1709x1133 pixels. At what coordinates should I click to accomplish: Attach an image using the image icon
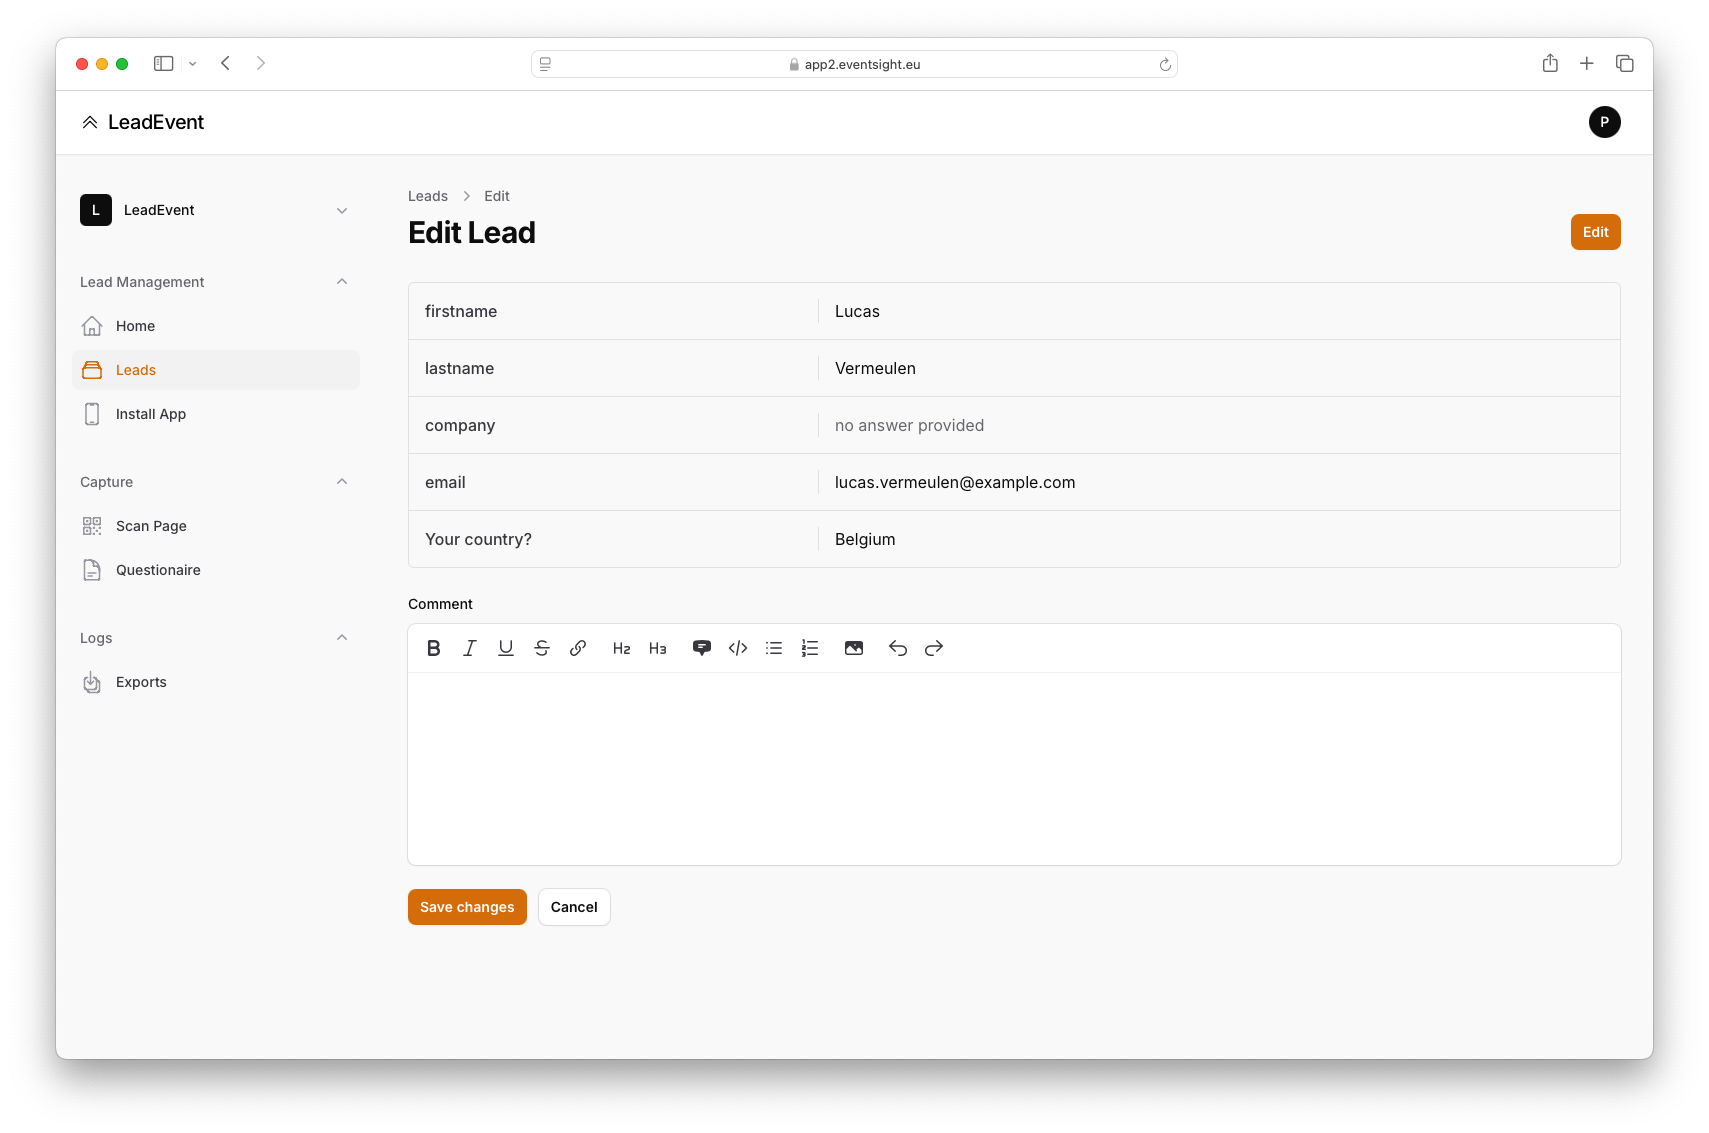point(854,648)
